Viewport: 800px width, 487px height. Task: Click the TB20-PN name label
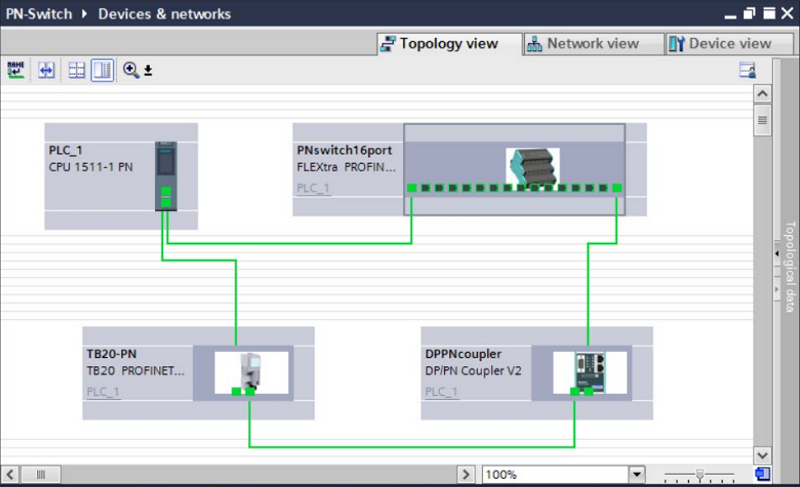coord(112,354)
